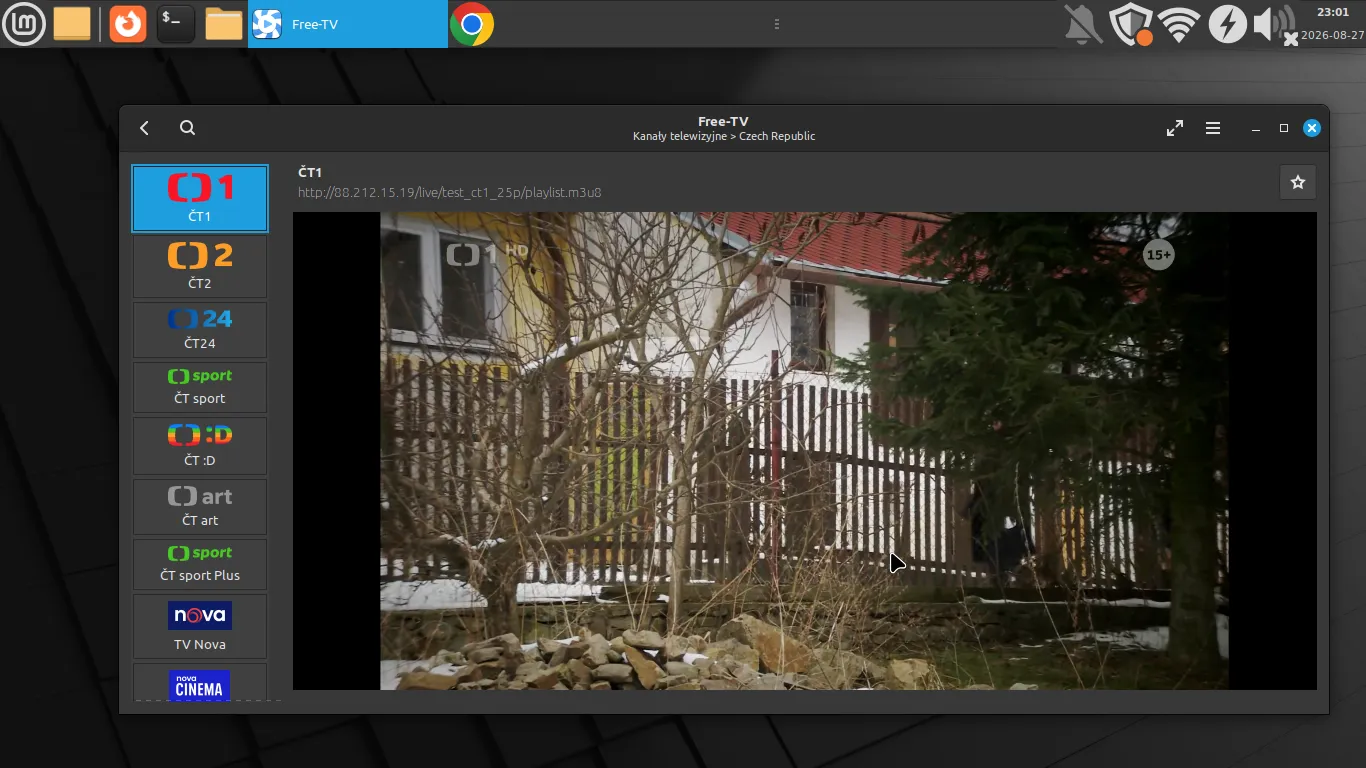The width and height of the screenshot is (1366, 768).
Task: Click the ČT1 channel title above the video
Action: tap(310, 172)
